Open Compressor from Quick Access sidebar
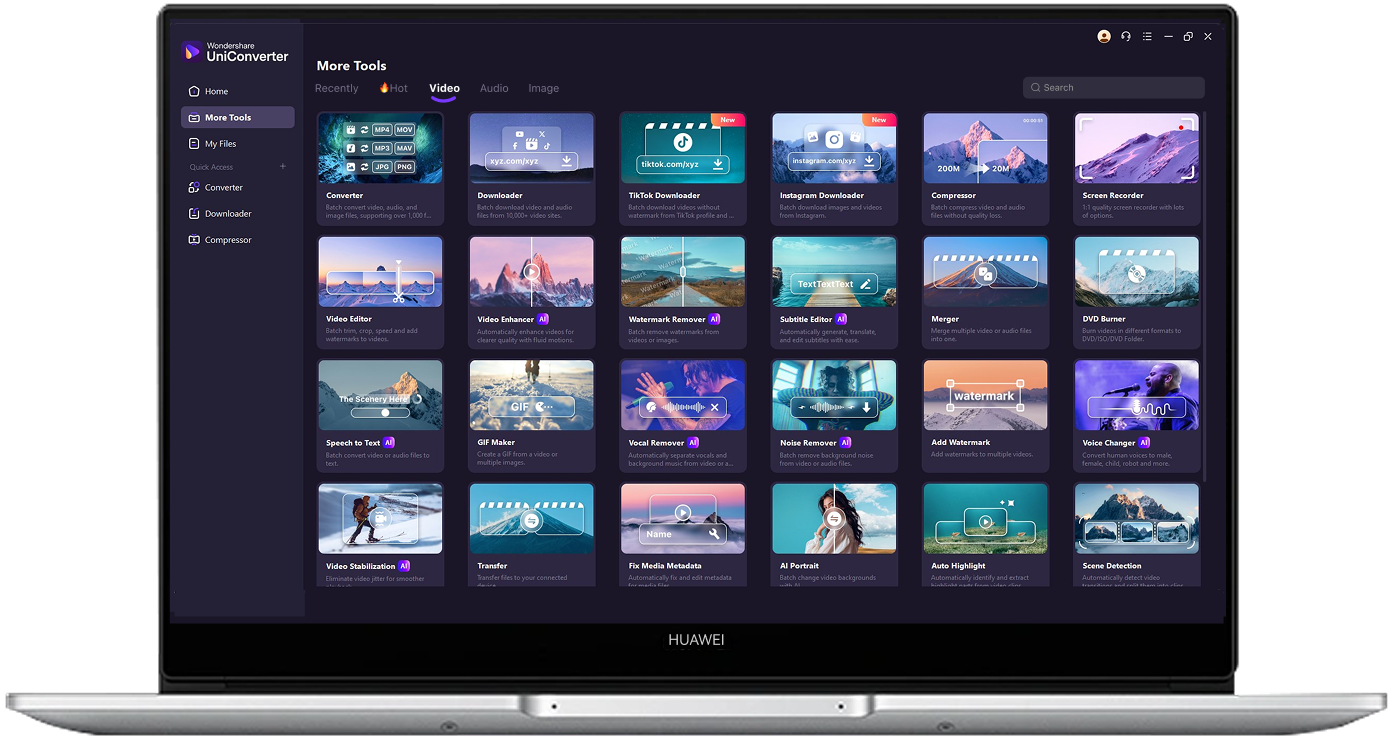The height and width of the screenshot is (742, 1393). (238, 239)
